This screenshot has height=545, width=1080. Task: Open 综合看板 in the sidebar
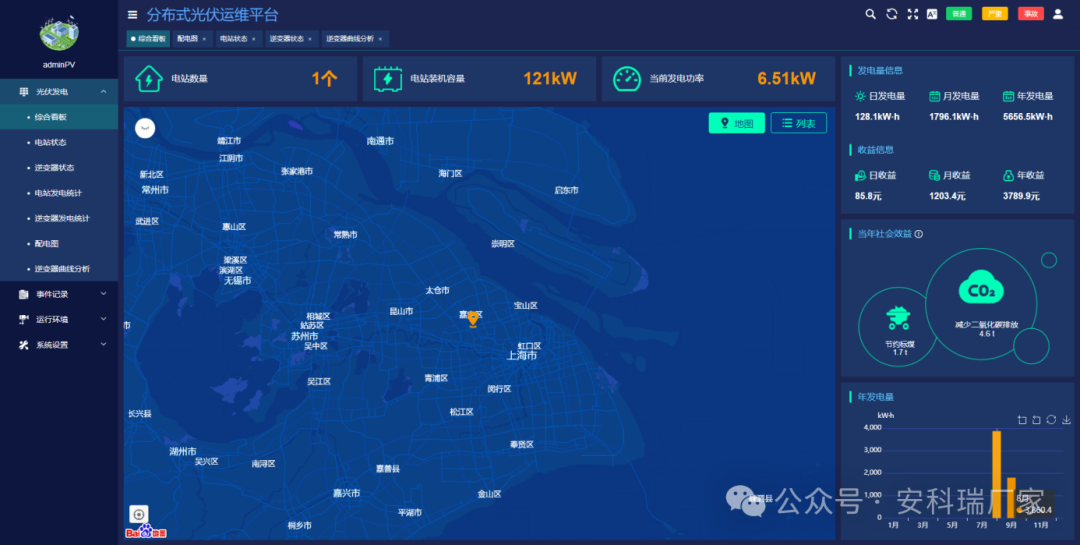[x=59, y=117]
